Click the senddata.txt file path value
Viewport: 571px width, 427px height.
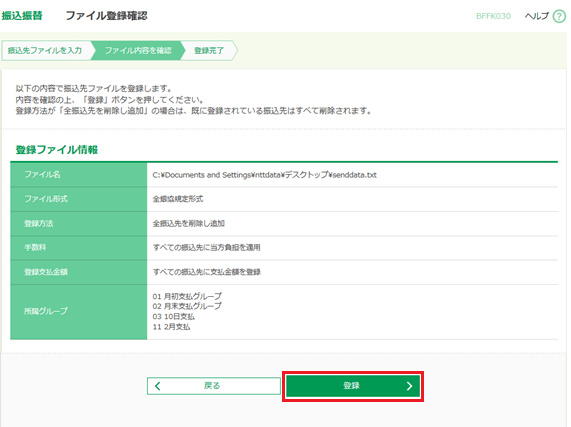[x=264, y=175]
